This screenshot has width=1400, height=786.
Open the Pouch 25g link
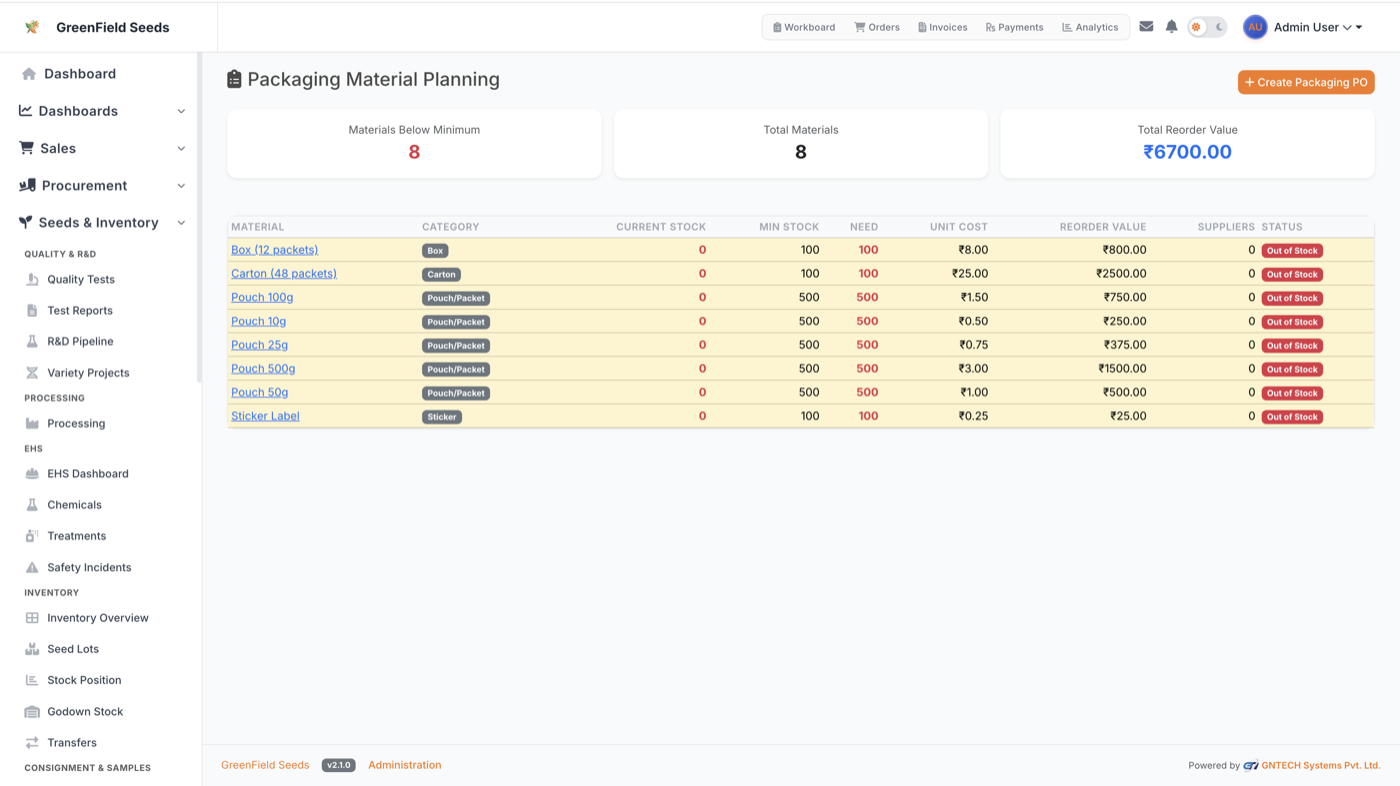coord(259,345)
